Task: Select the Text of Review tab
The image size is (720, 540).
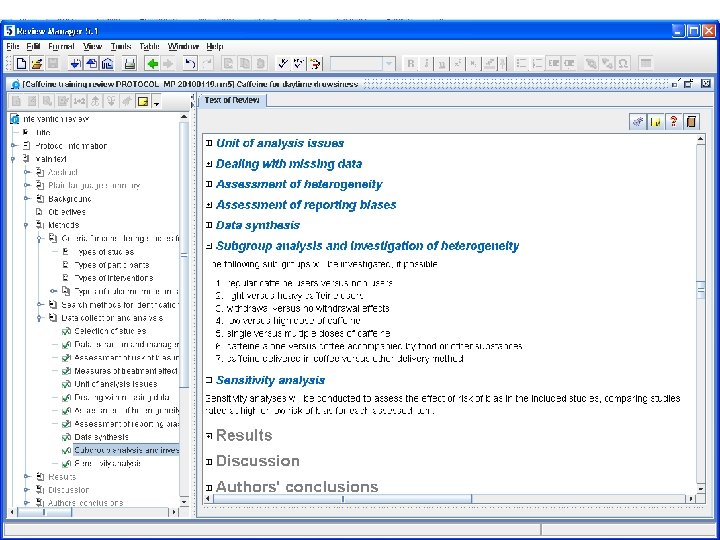Action: pyautogui.click(x=232, y=100)
